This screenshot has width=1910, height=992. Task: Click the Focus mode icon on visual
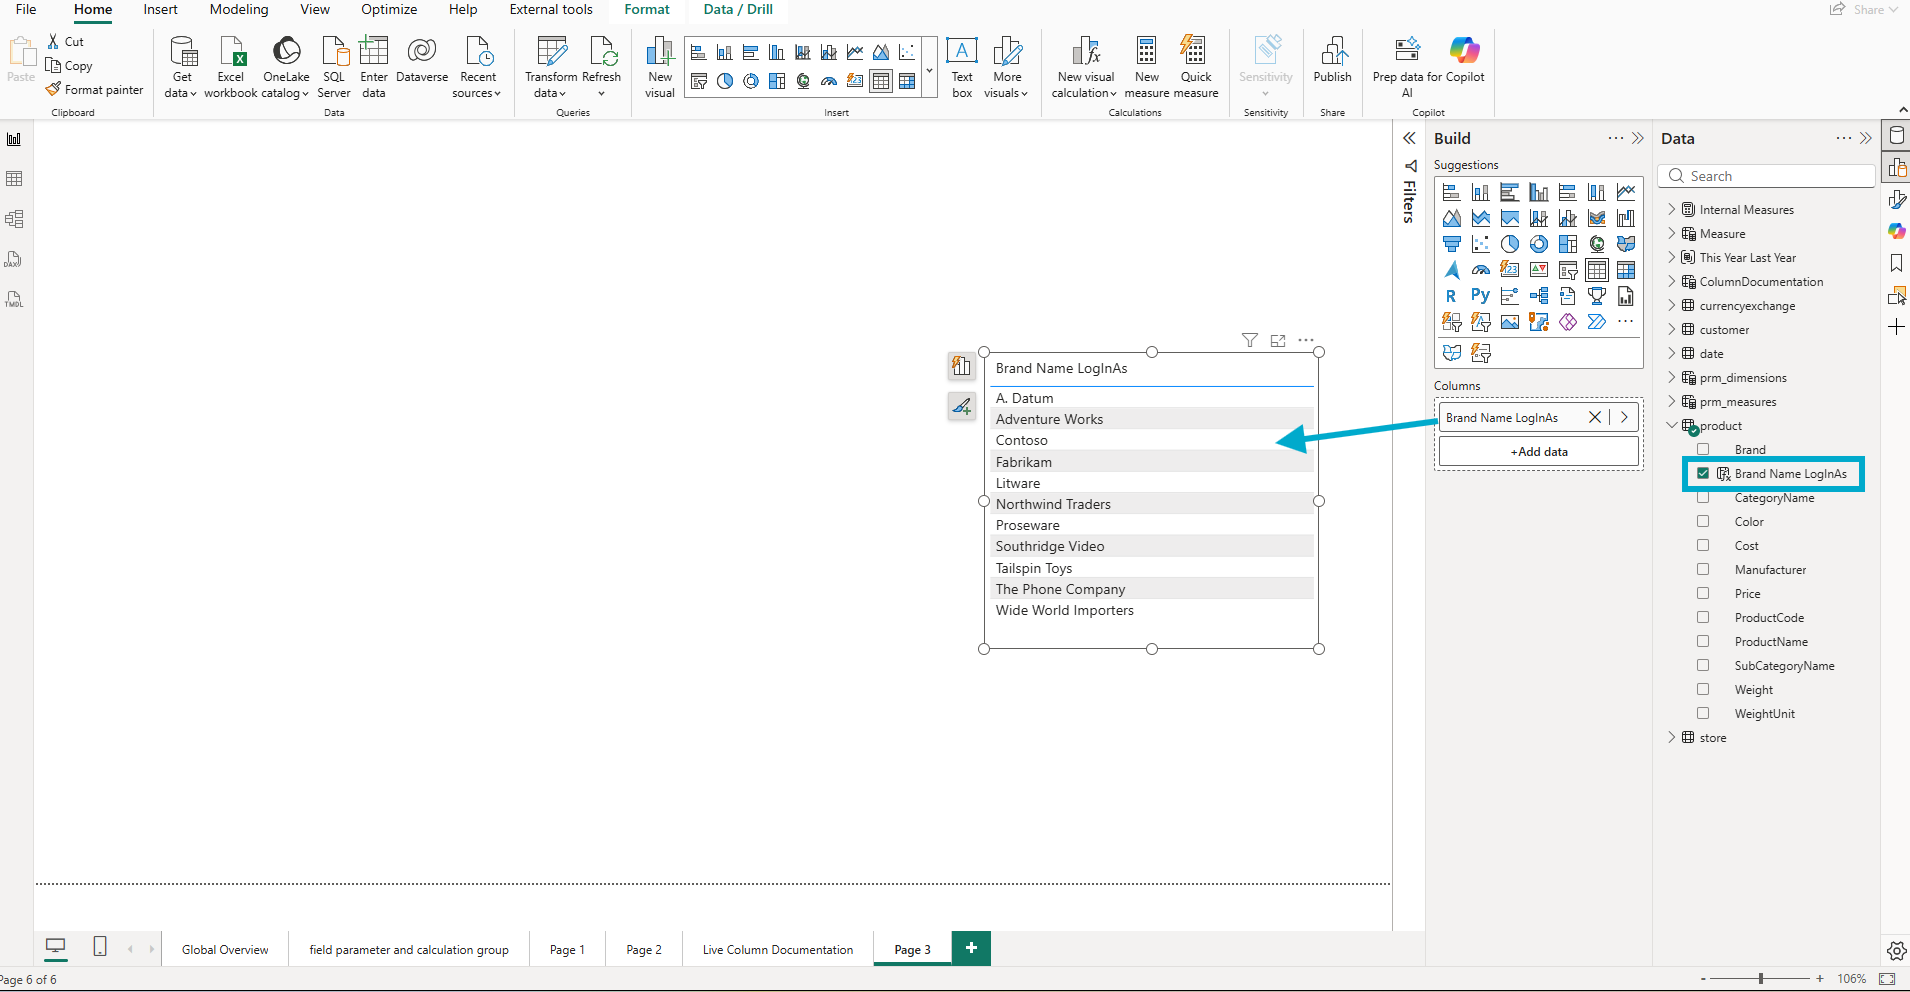tap(1278, 340)
